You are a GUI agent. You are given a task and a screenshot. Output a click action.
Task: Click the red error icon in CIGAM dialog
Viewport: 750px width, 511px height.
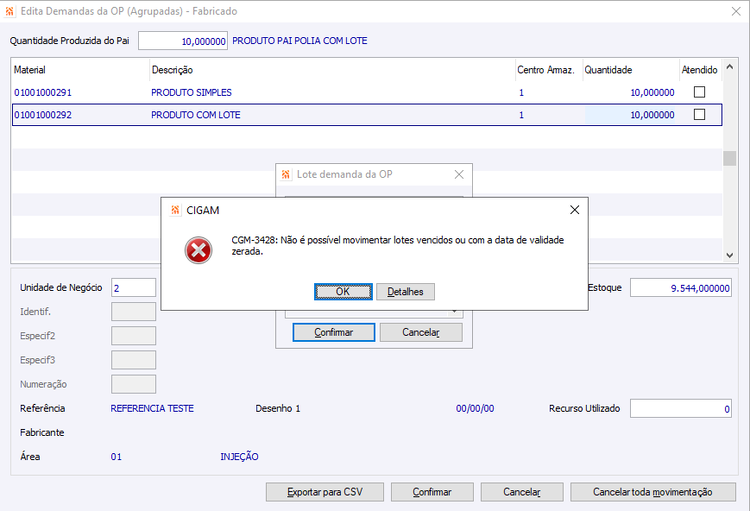pos(199,250)
